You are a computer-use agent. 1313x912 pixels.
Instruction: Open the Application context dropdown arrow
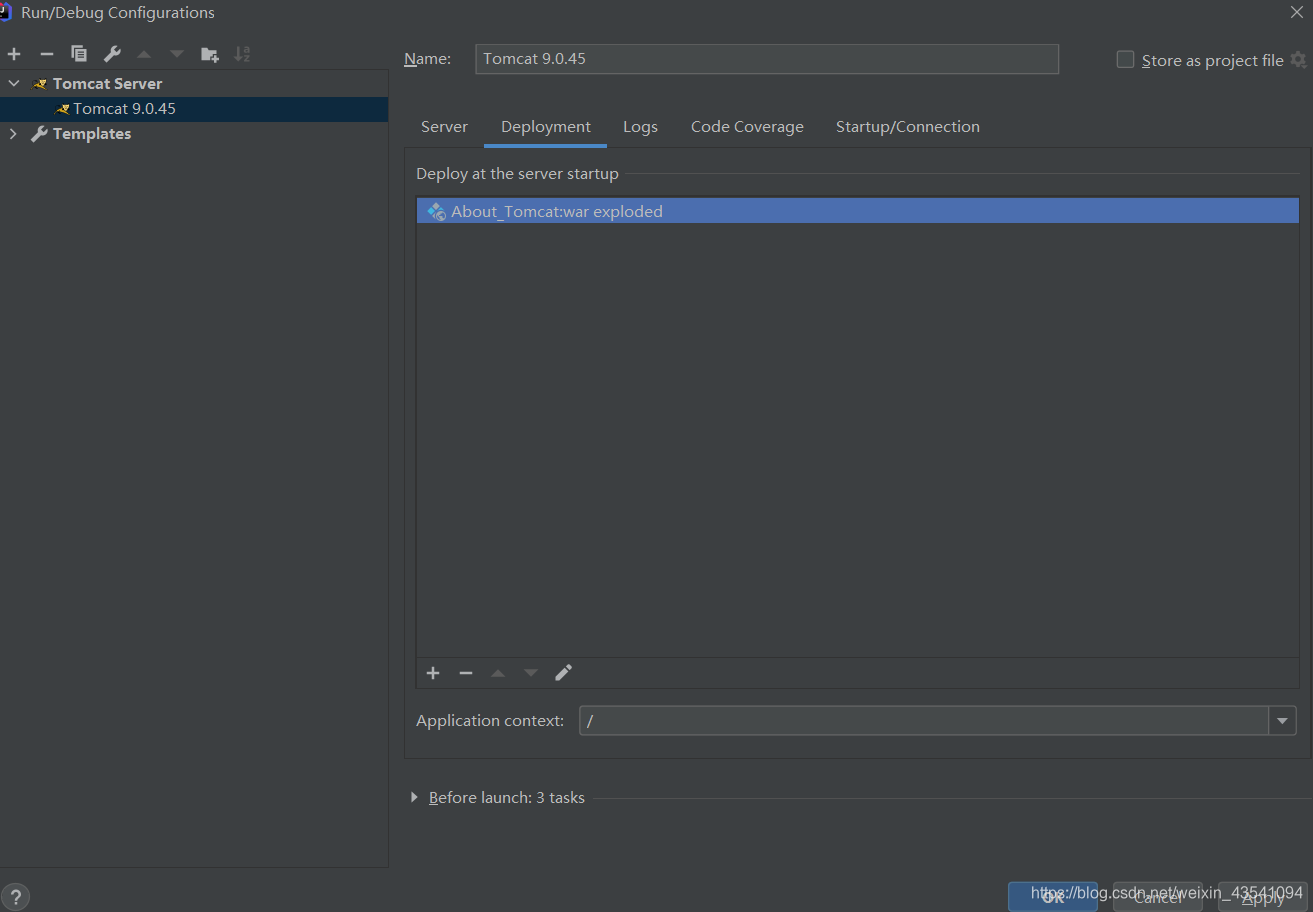(x=1283, y=720)
